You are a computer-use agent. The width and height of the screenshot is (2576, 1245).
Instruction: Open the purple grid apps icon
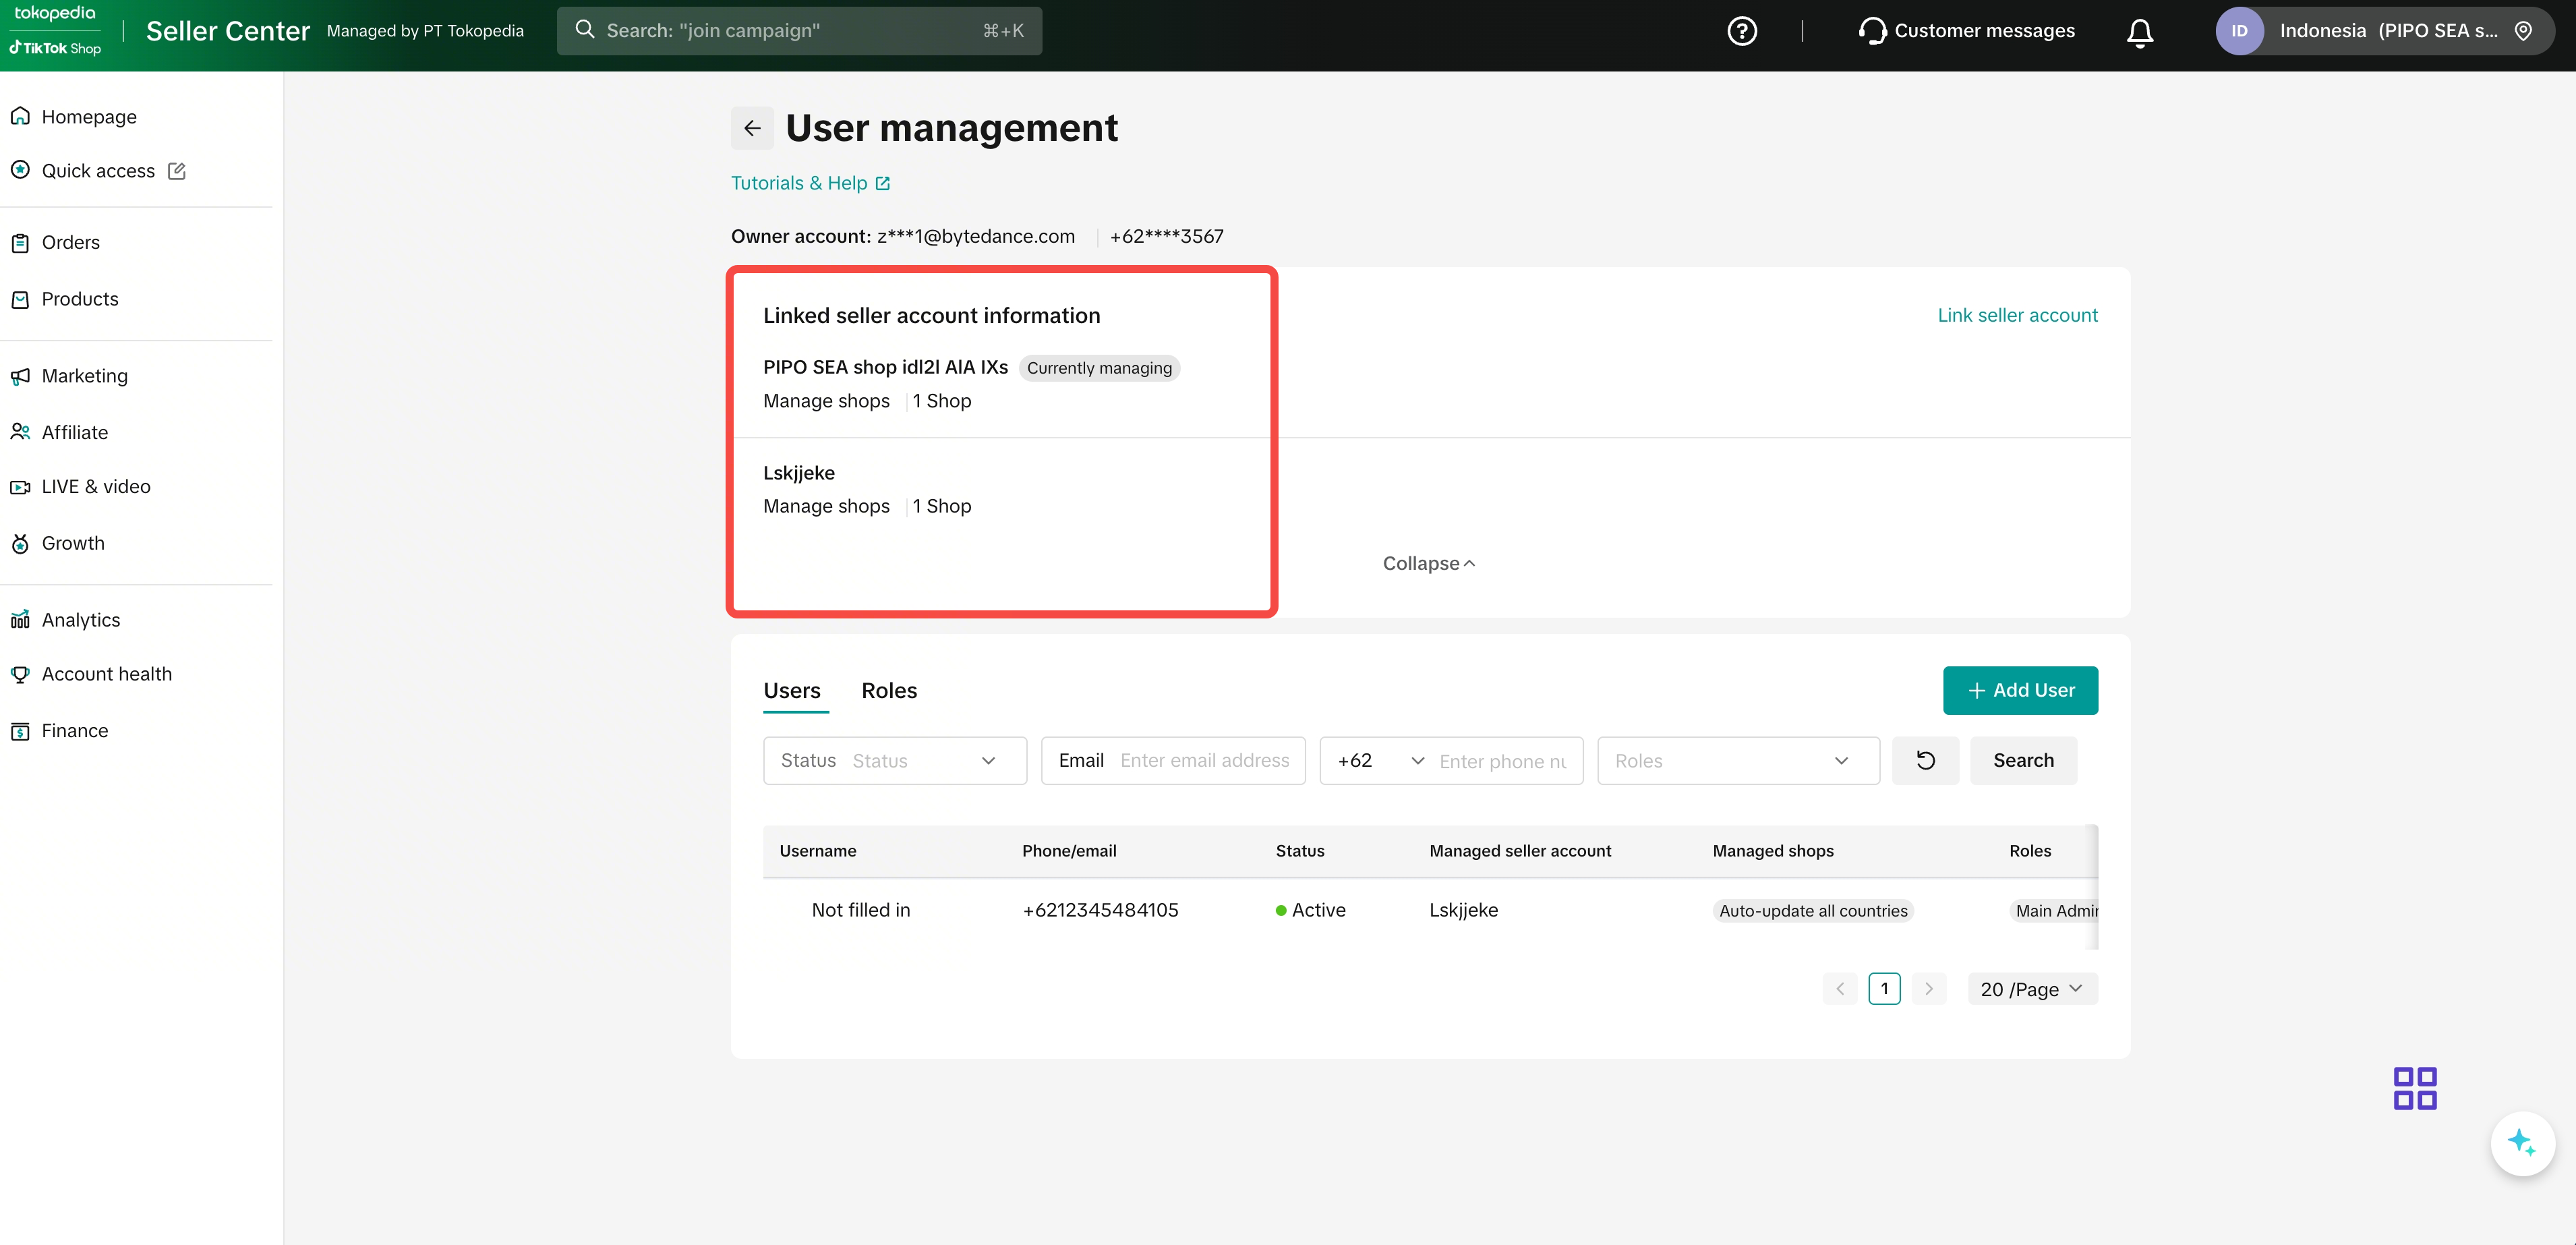2414,1088
